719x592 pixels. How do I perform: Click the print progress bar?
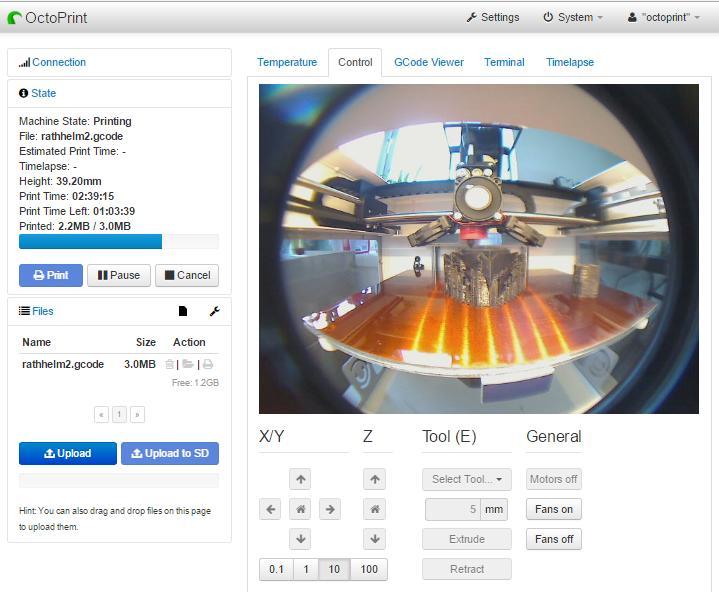(118, 242)
